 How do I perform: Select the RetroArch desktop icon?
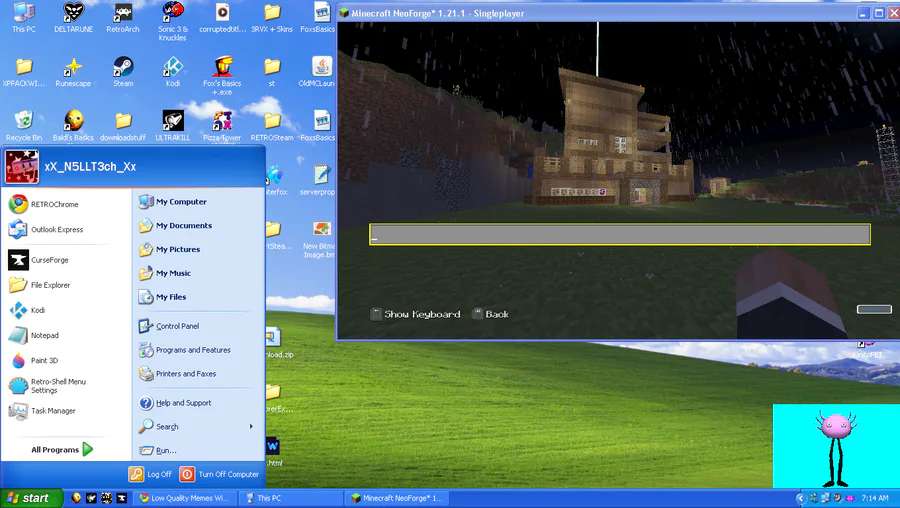pos(123,18)
